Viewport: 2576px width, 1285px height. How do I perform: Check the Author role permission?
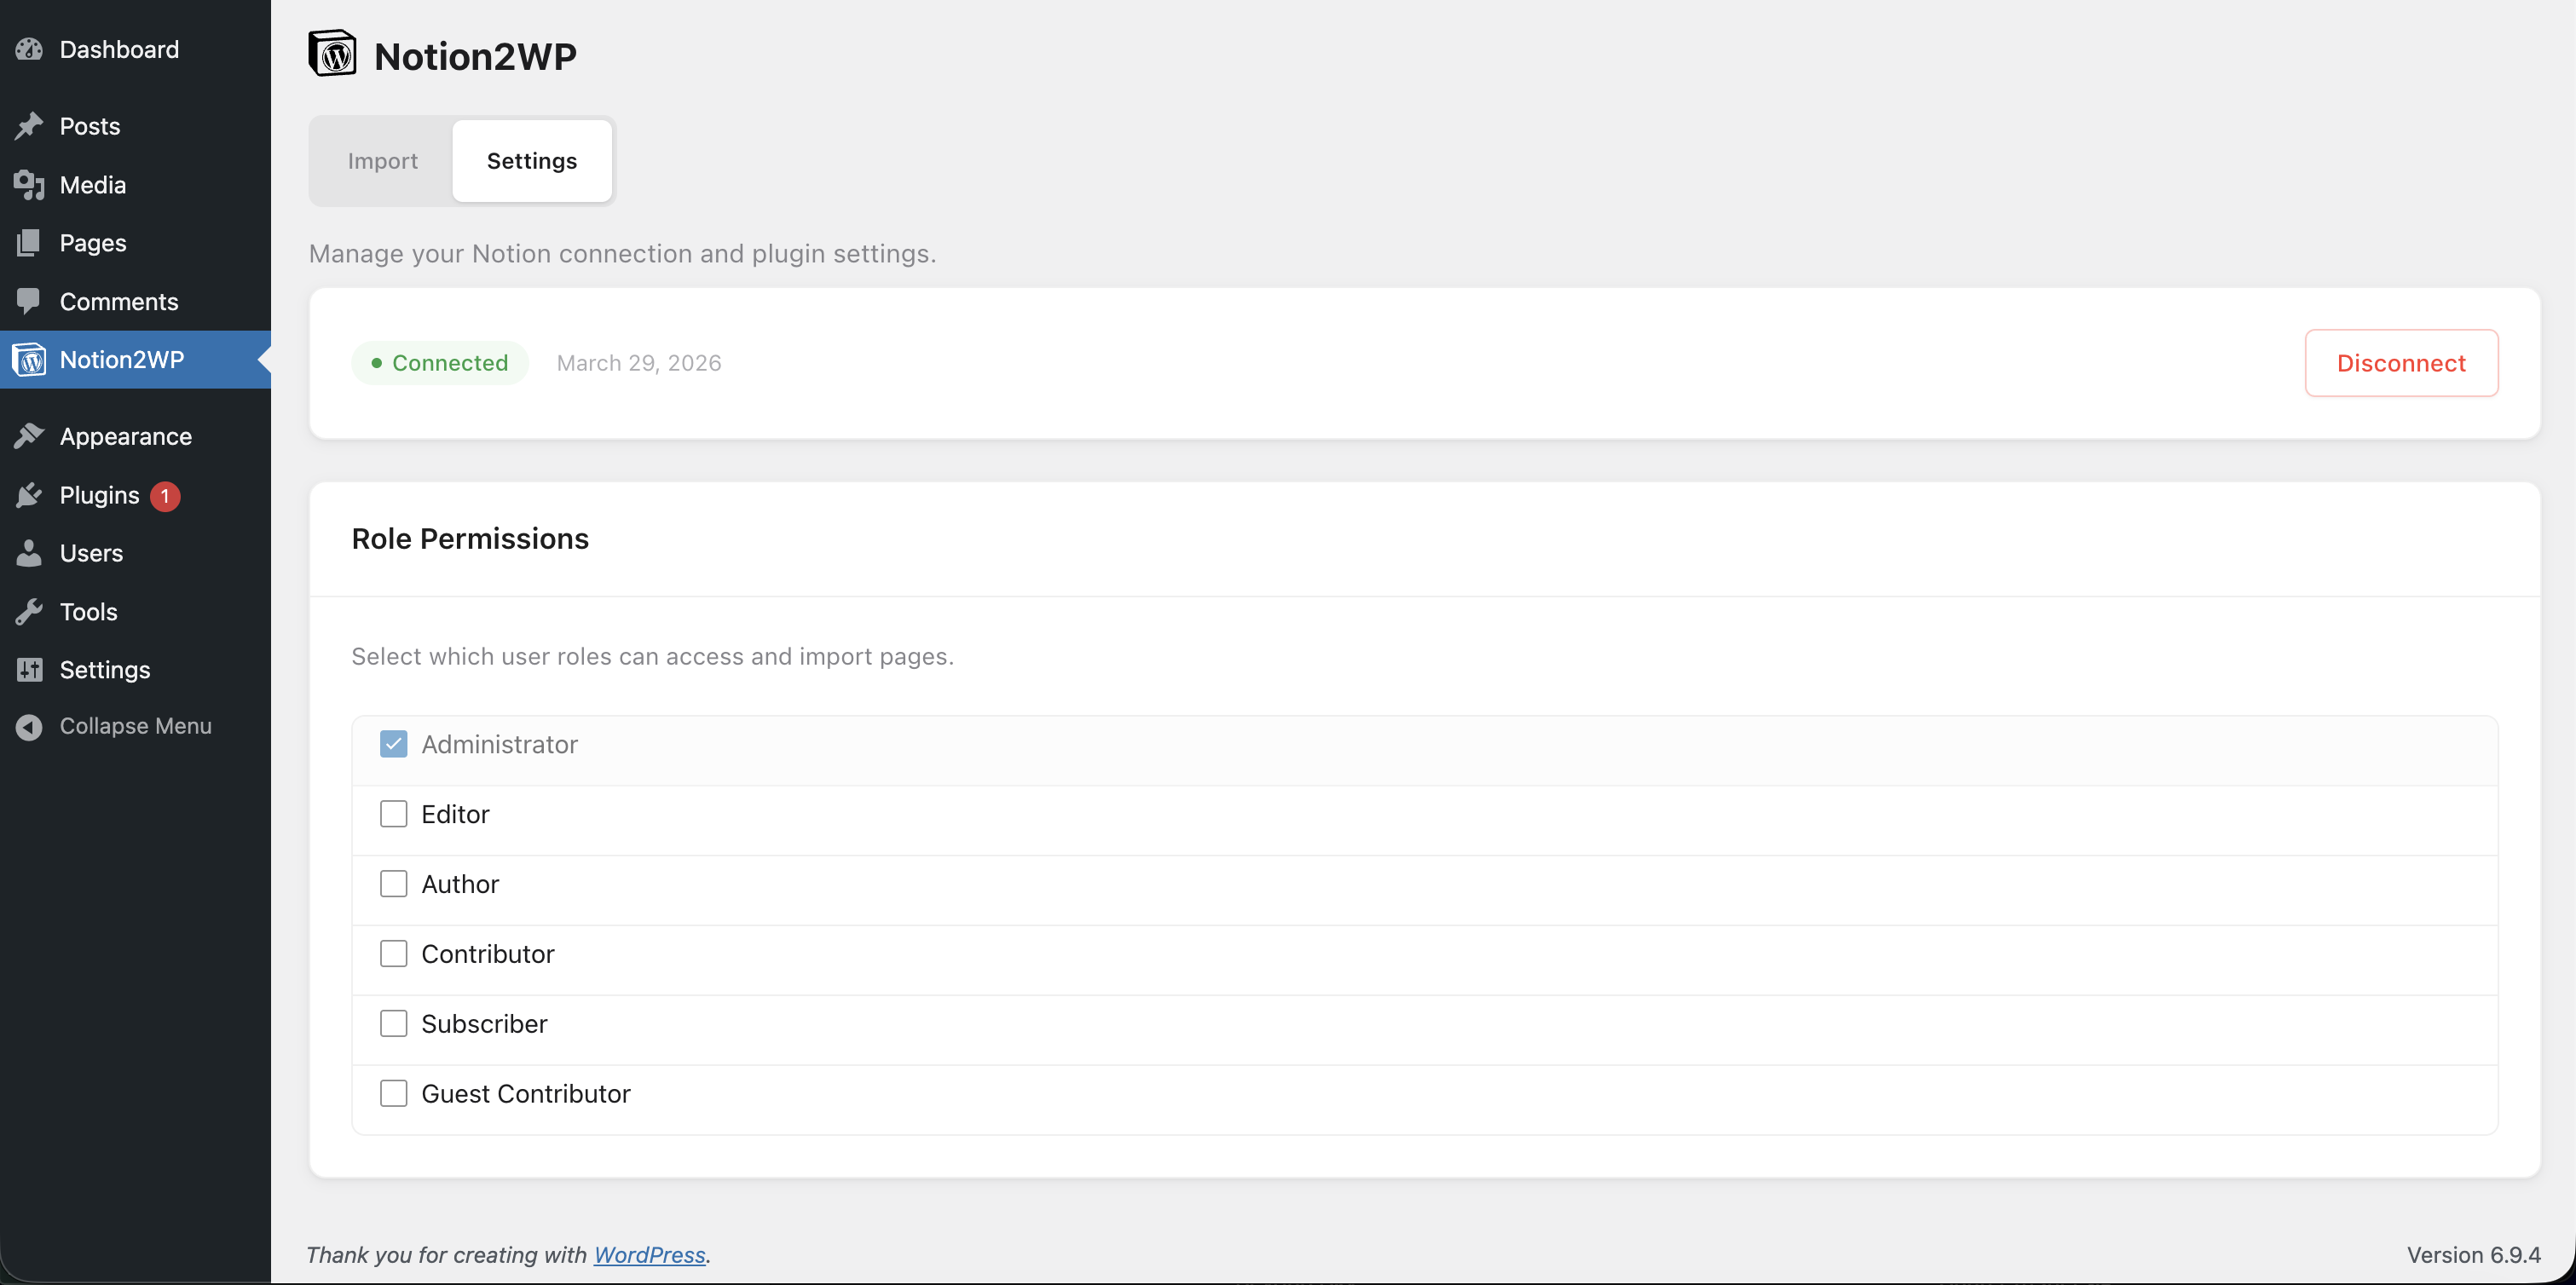click(394, 883)
